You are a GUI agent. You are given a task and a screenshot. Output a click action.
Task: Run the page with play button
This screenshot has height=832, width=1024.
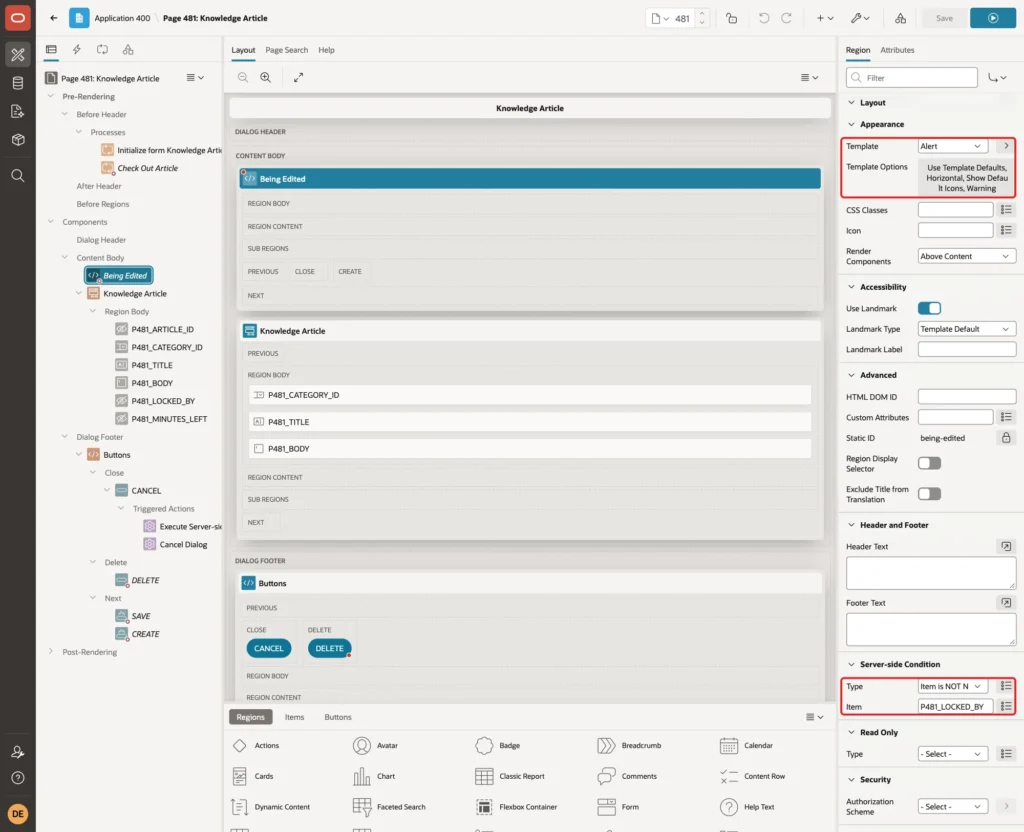[993, 18]
